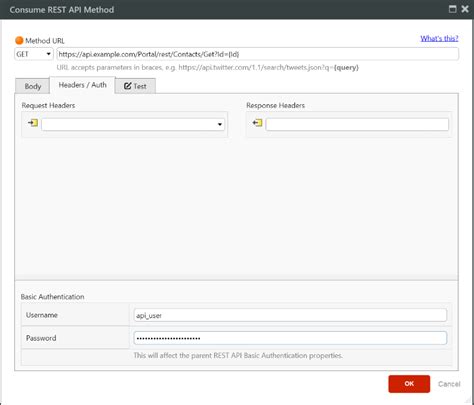Image resolution: width=474 pixels, height=405 pixels.
Task: Click the orange Method URL indicator icon
Action: [x=19, y=41]
